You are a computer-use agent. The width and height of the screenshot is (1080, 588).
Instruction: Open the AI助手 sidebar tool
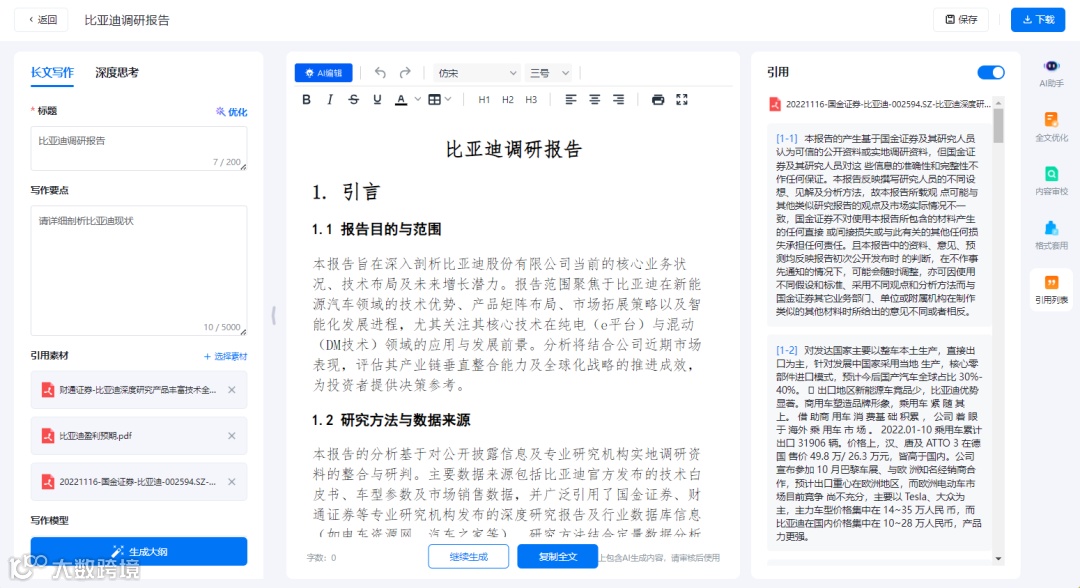1051,73
